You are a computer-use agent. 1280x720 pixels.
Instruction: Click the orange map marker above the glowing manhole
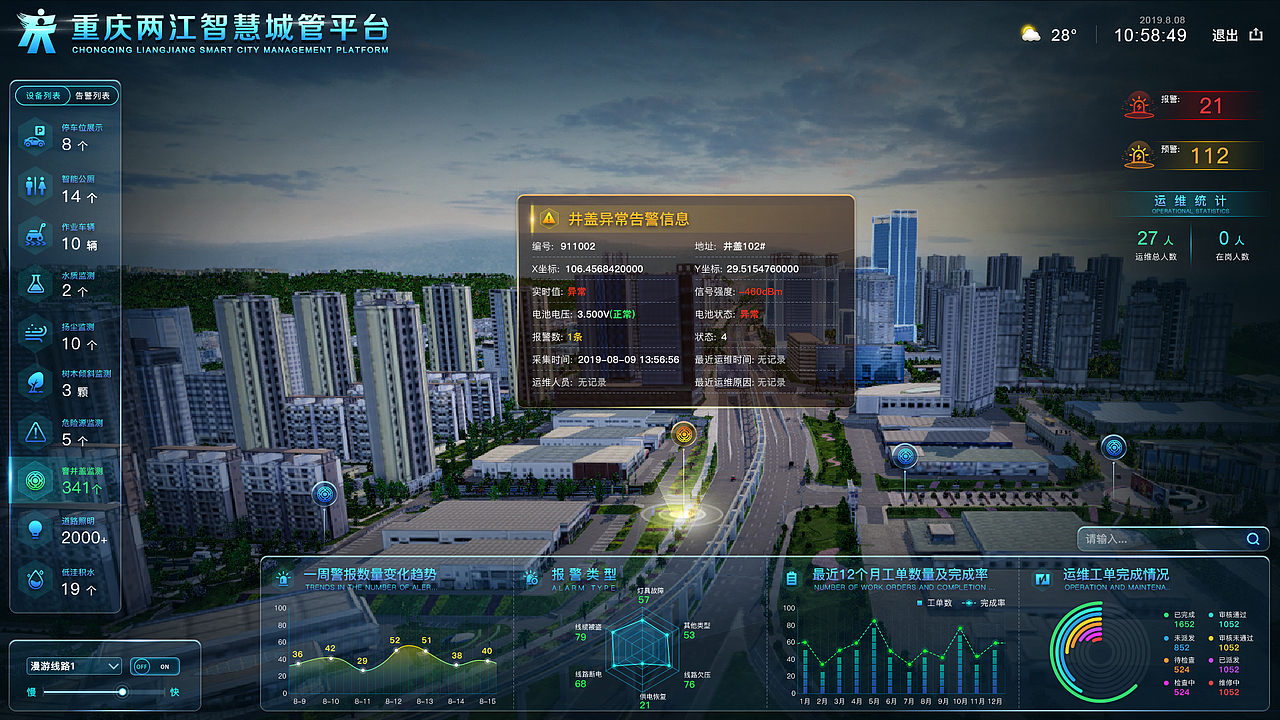pos(684,434)
